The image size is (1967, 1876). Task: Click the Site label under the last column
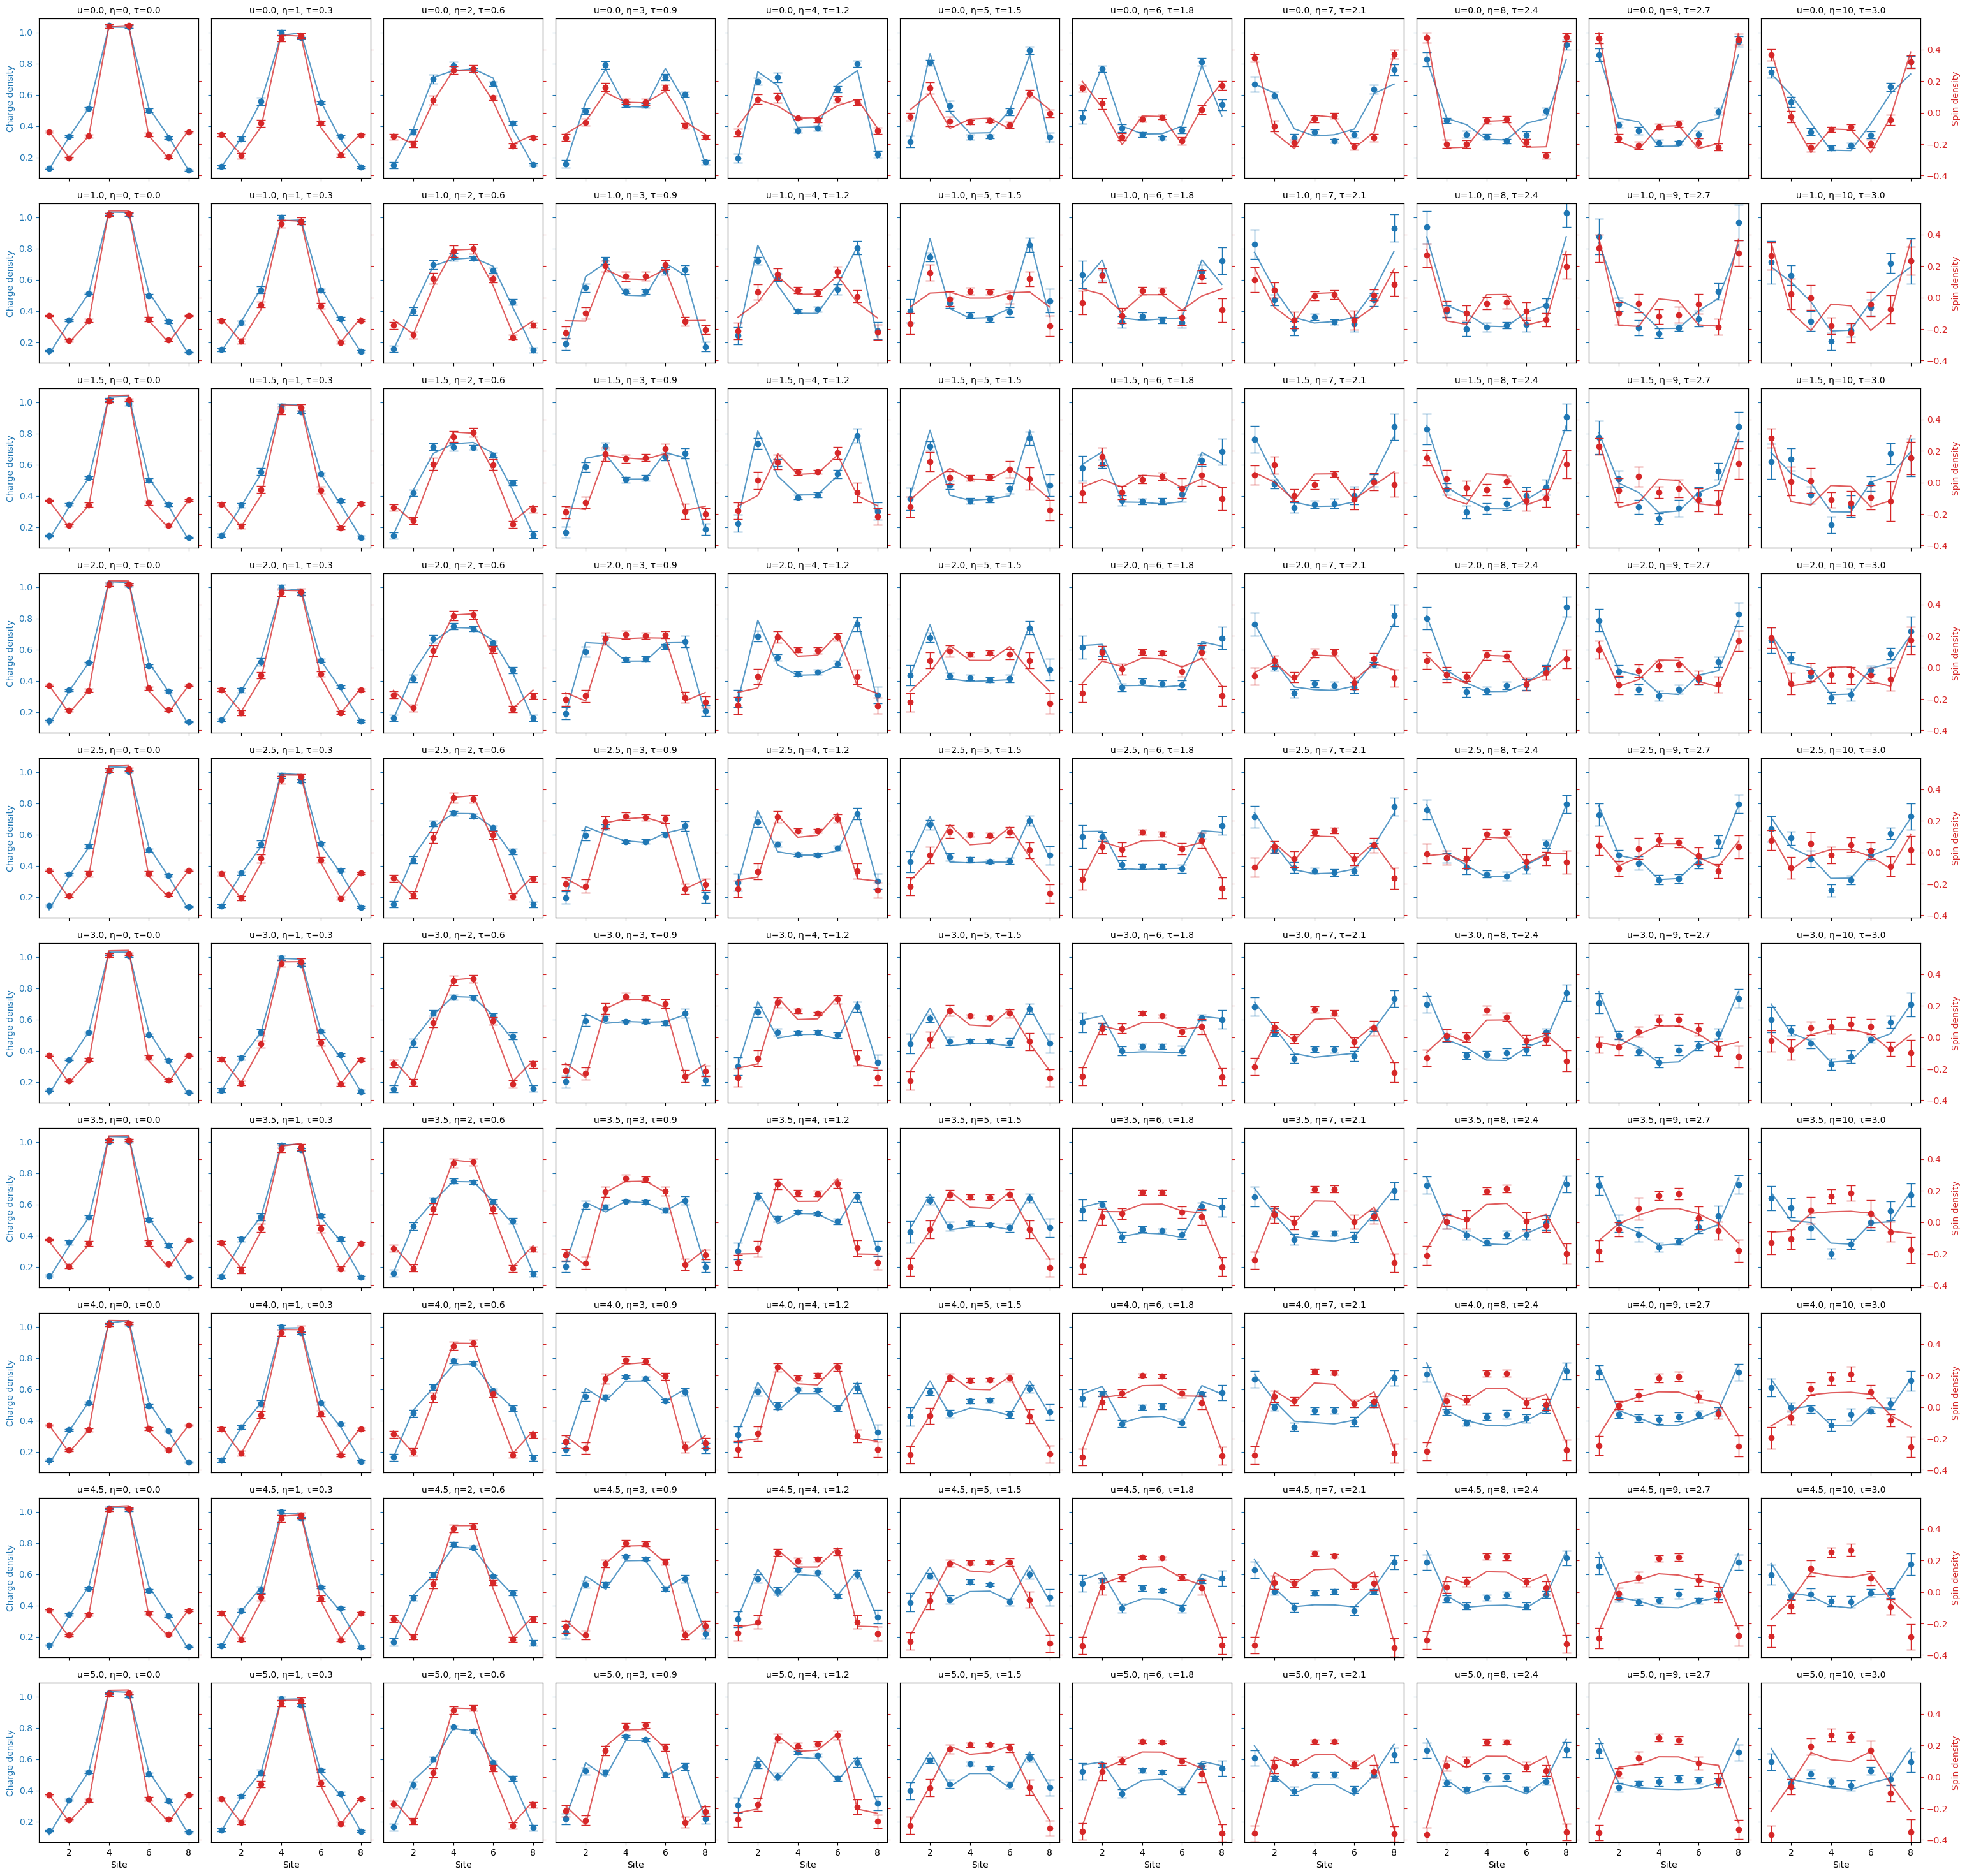1840,1864
